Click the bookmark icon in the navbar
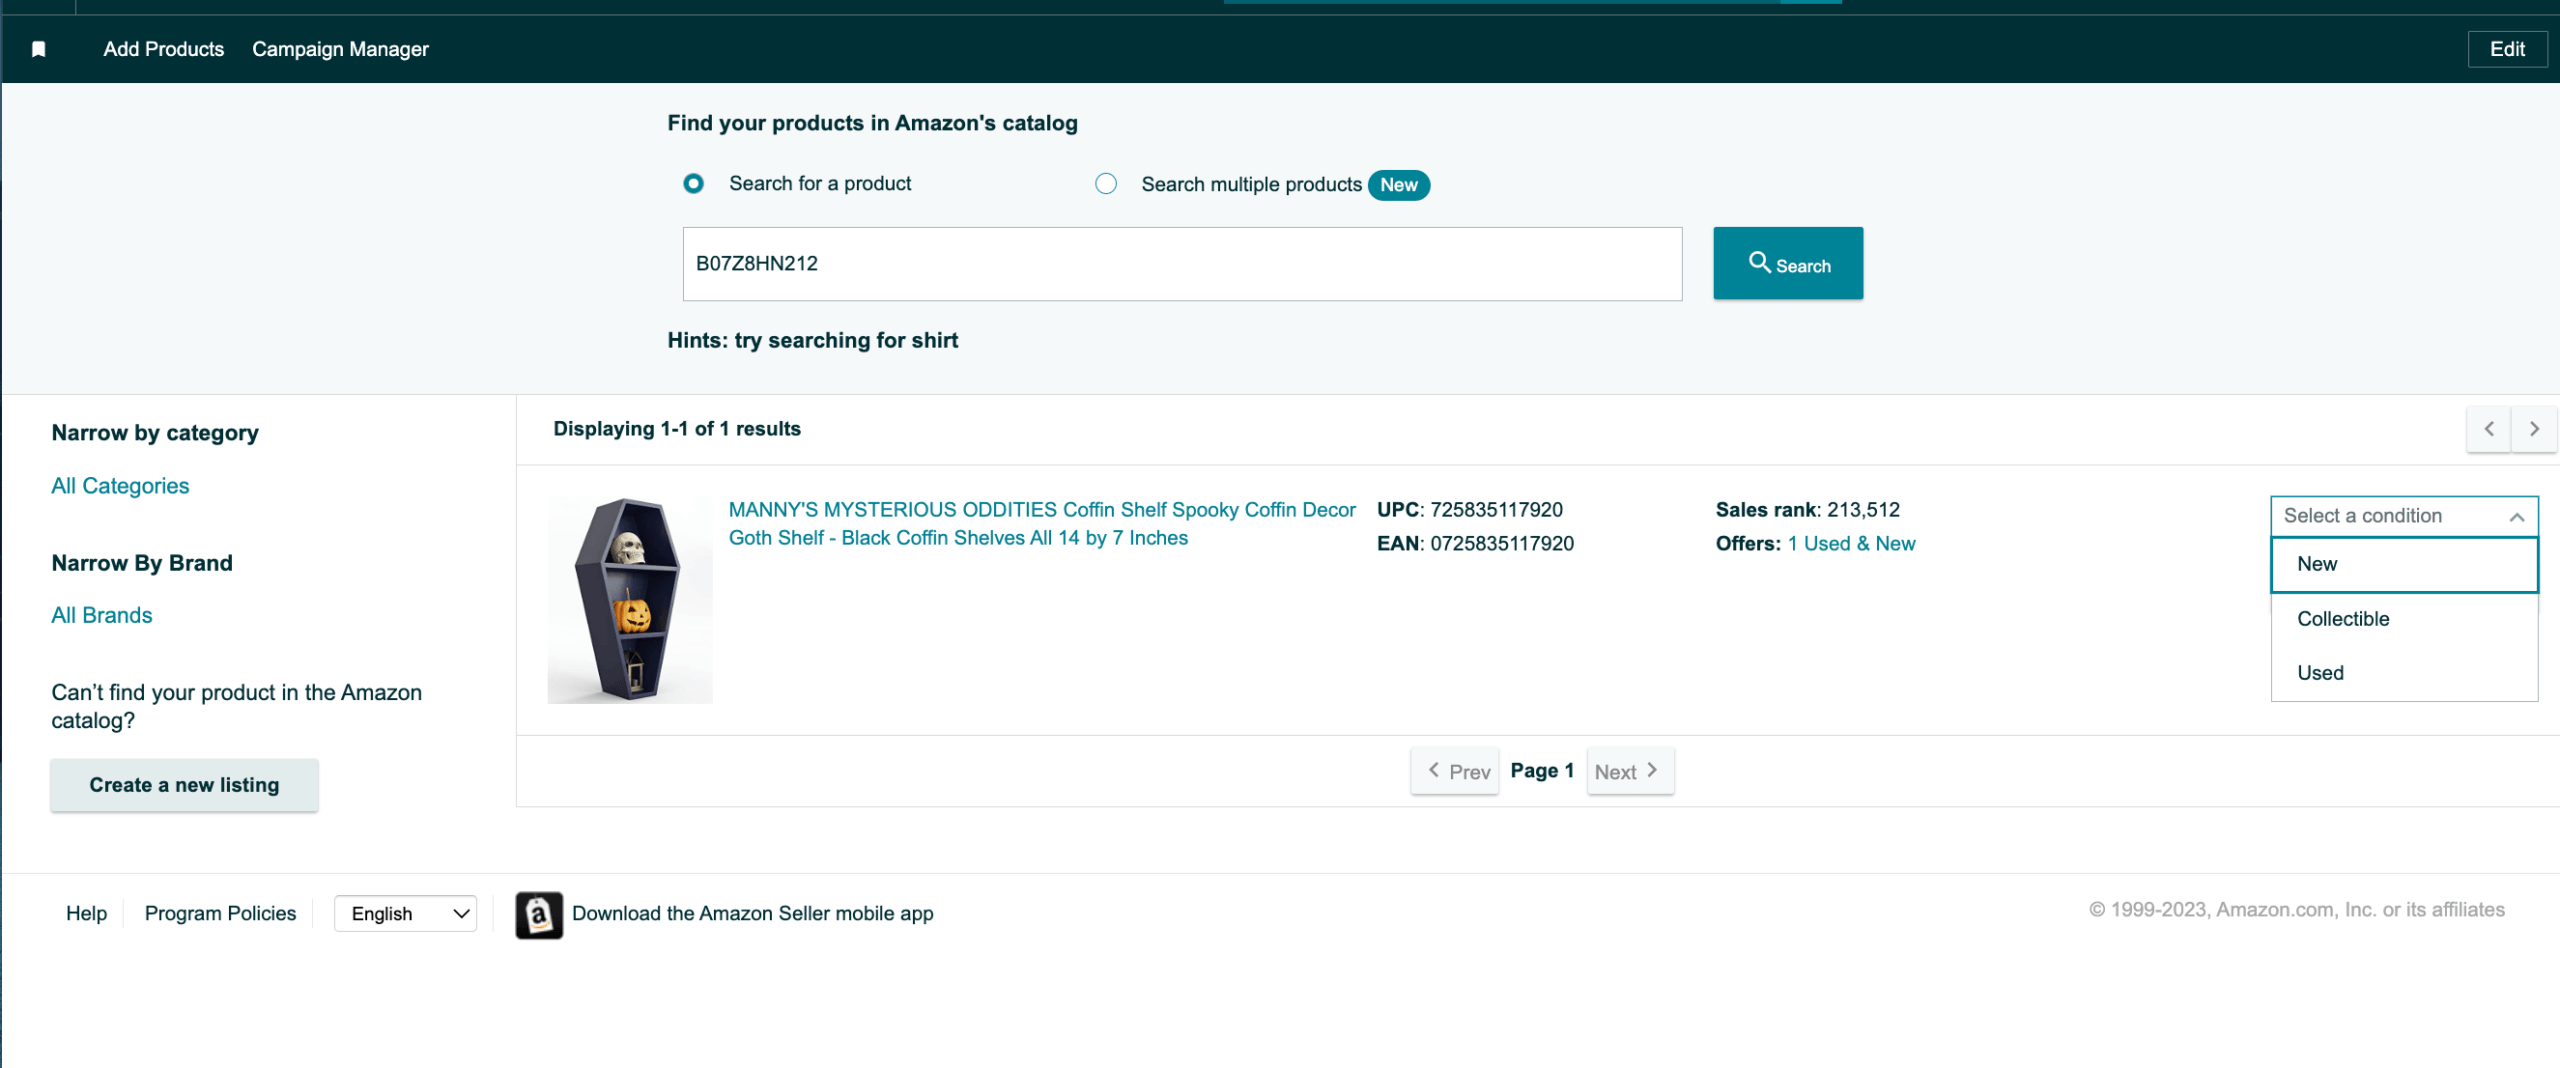Image resolution: width=2560 pixels, height=1068 pixels. (39, 48)
